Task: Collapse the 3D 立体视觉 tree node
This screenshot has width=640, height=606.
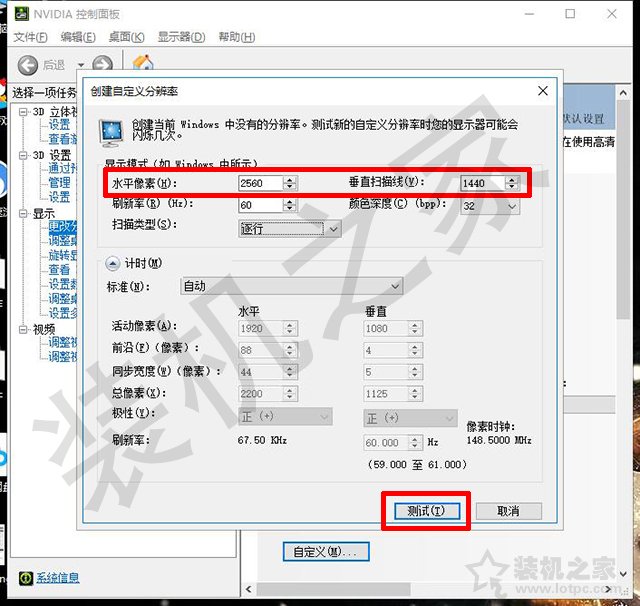Action: (23, 111)
